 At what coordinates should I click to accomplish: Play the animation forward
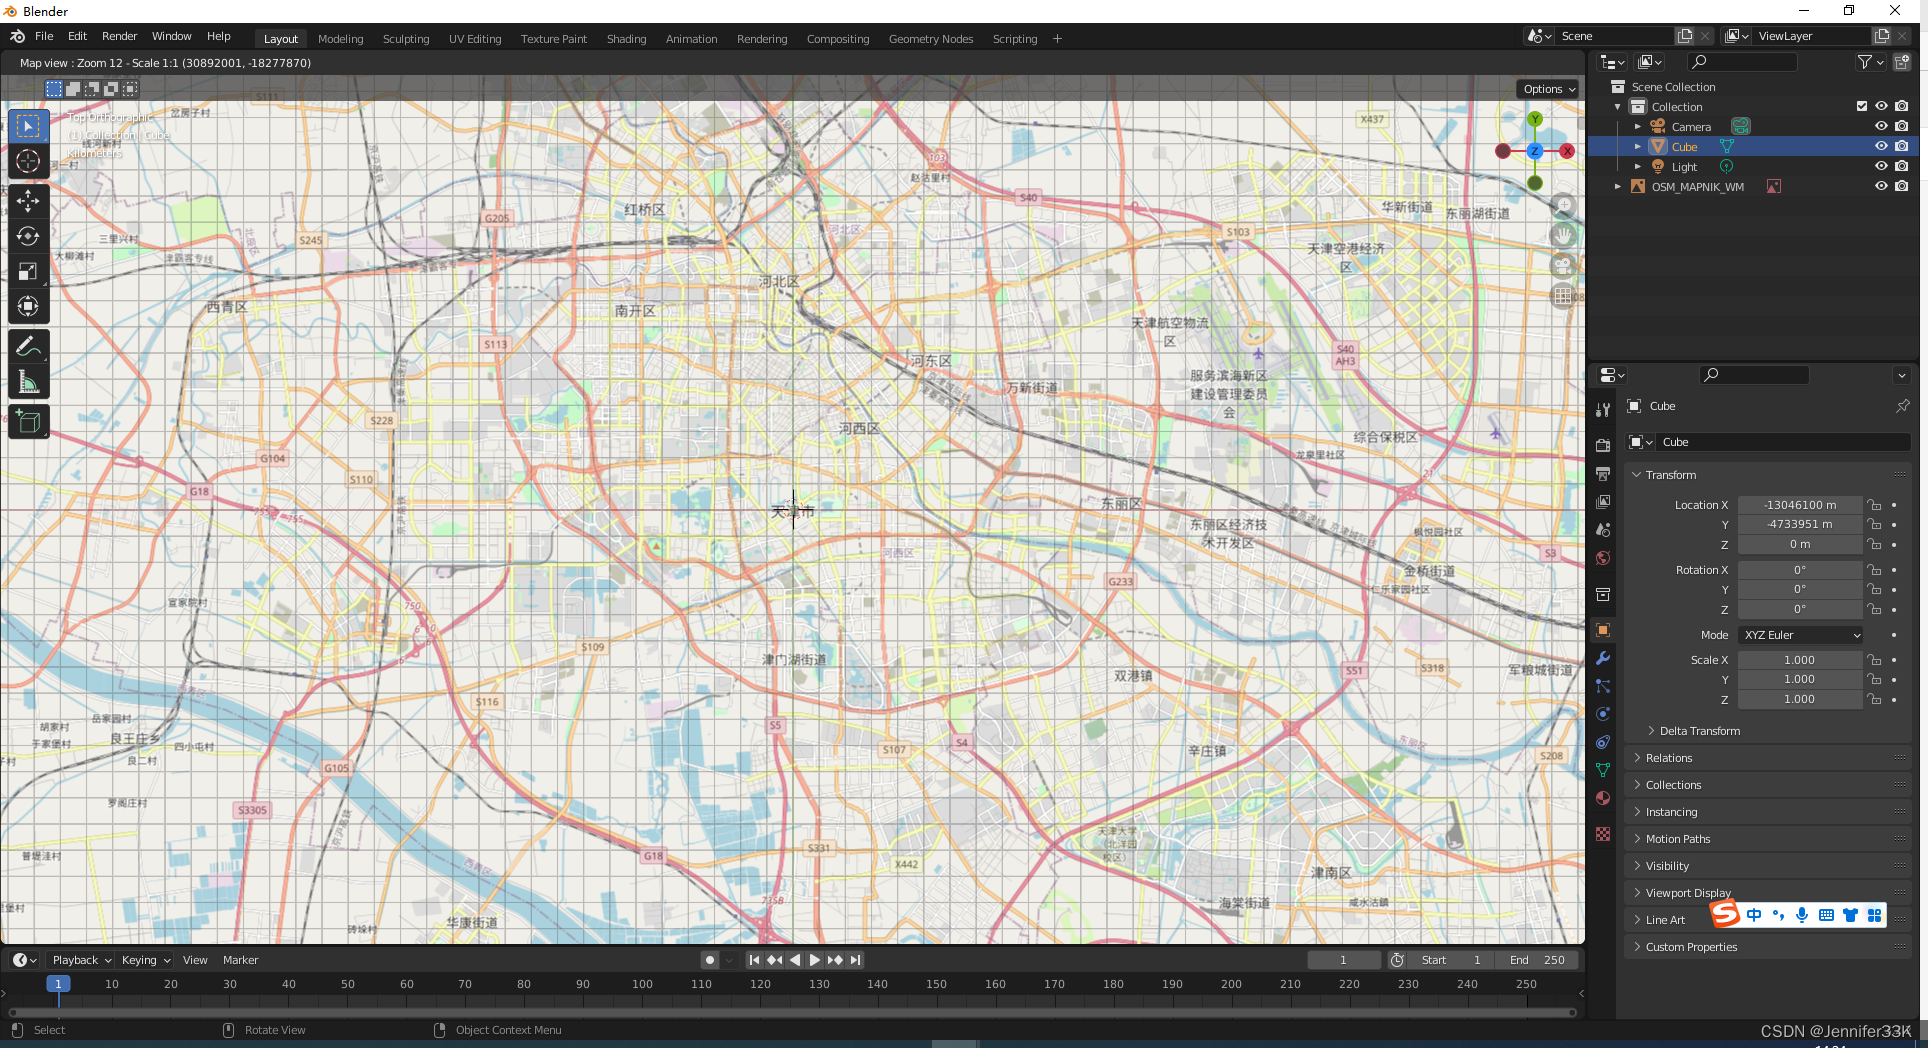pos(814,960)
